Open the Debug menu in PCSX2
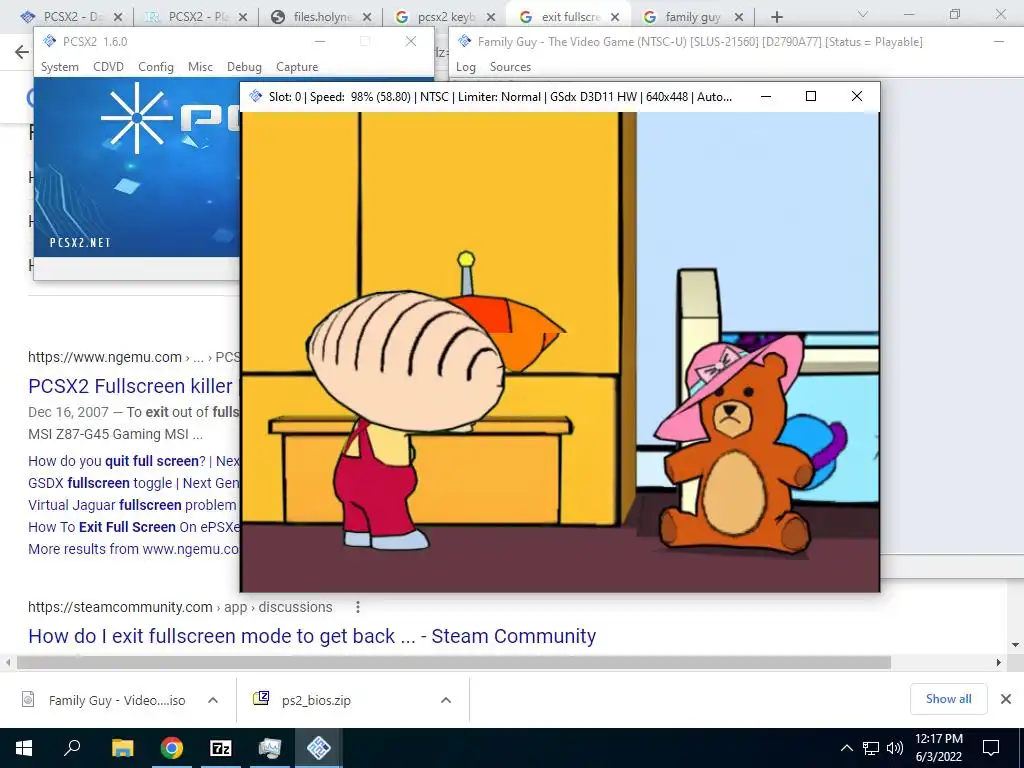 coord(244,67)
